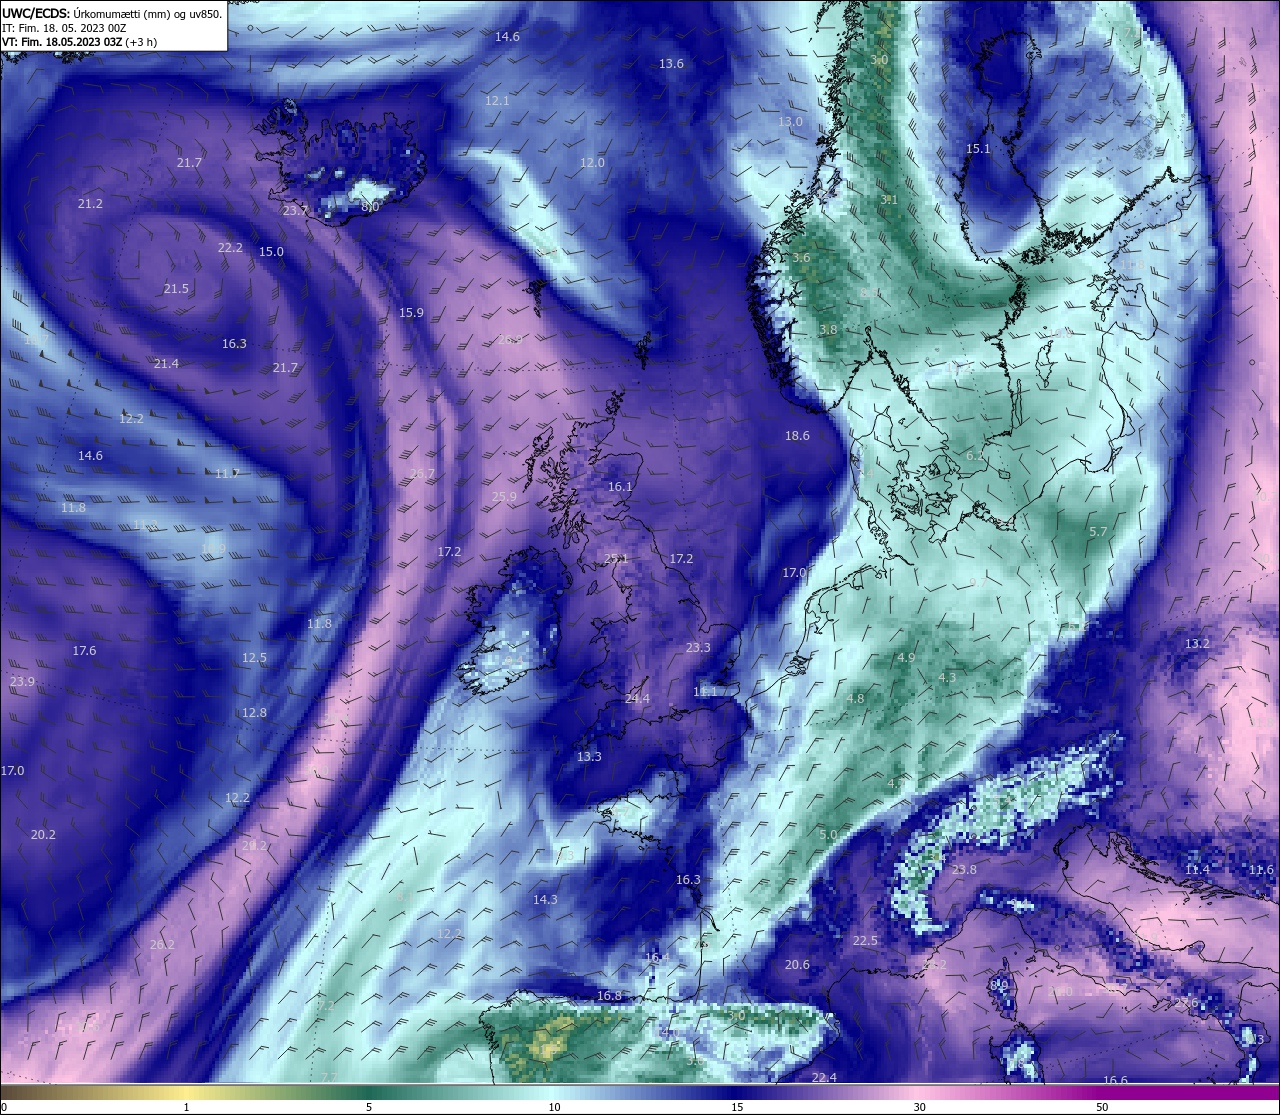Click the legend tick label '1'
Screen dimensions: 1280x1115
187,1107
